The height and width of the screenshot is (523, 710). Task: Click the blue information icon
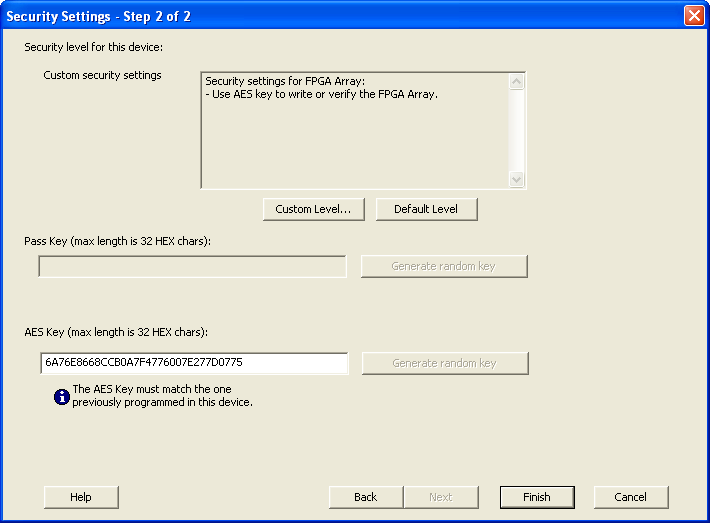(x=61, y=397)
